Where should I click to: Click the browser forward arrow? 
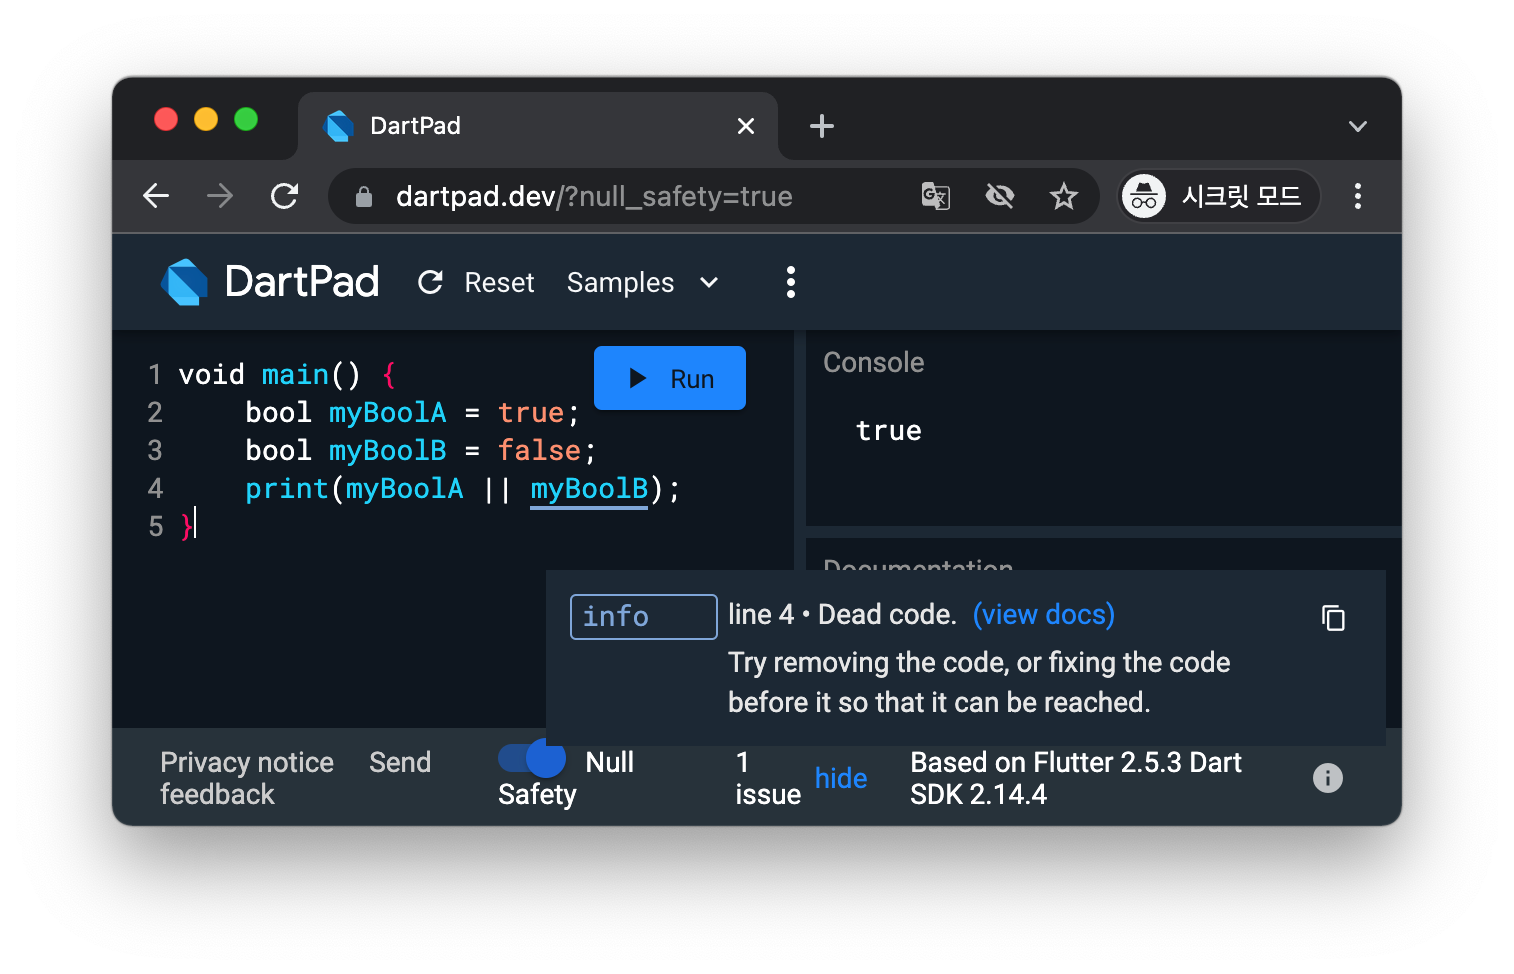tap(220, 196)
